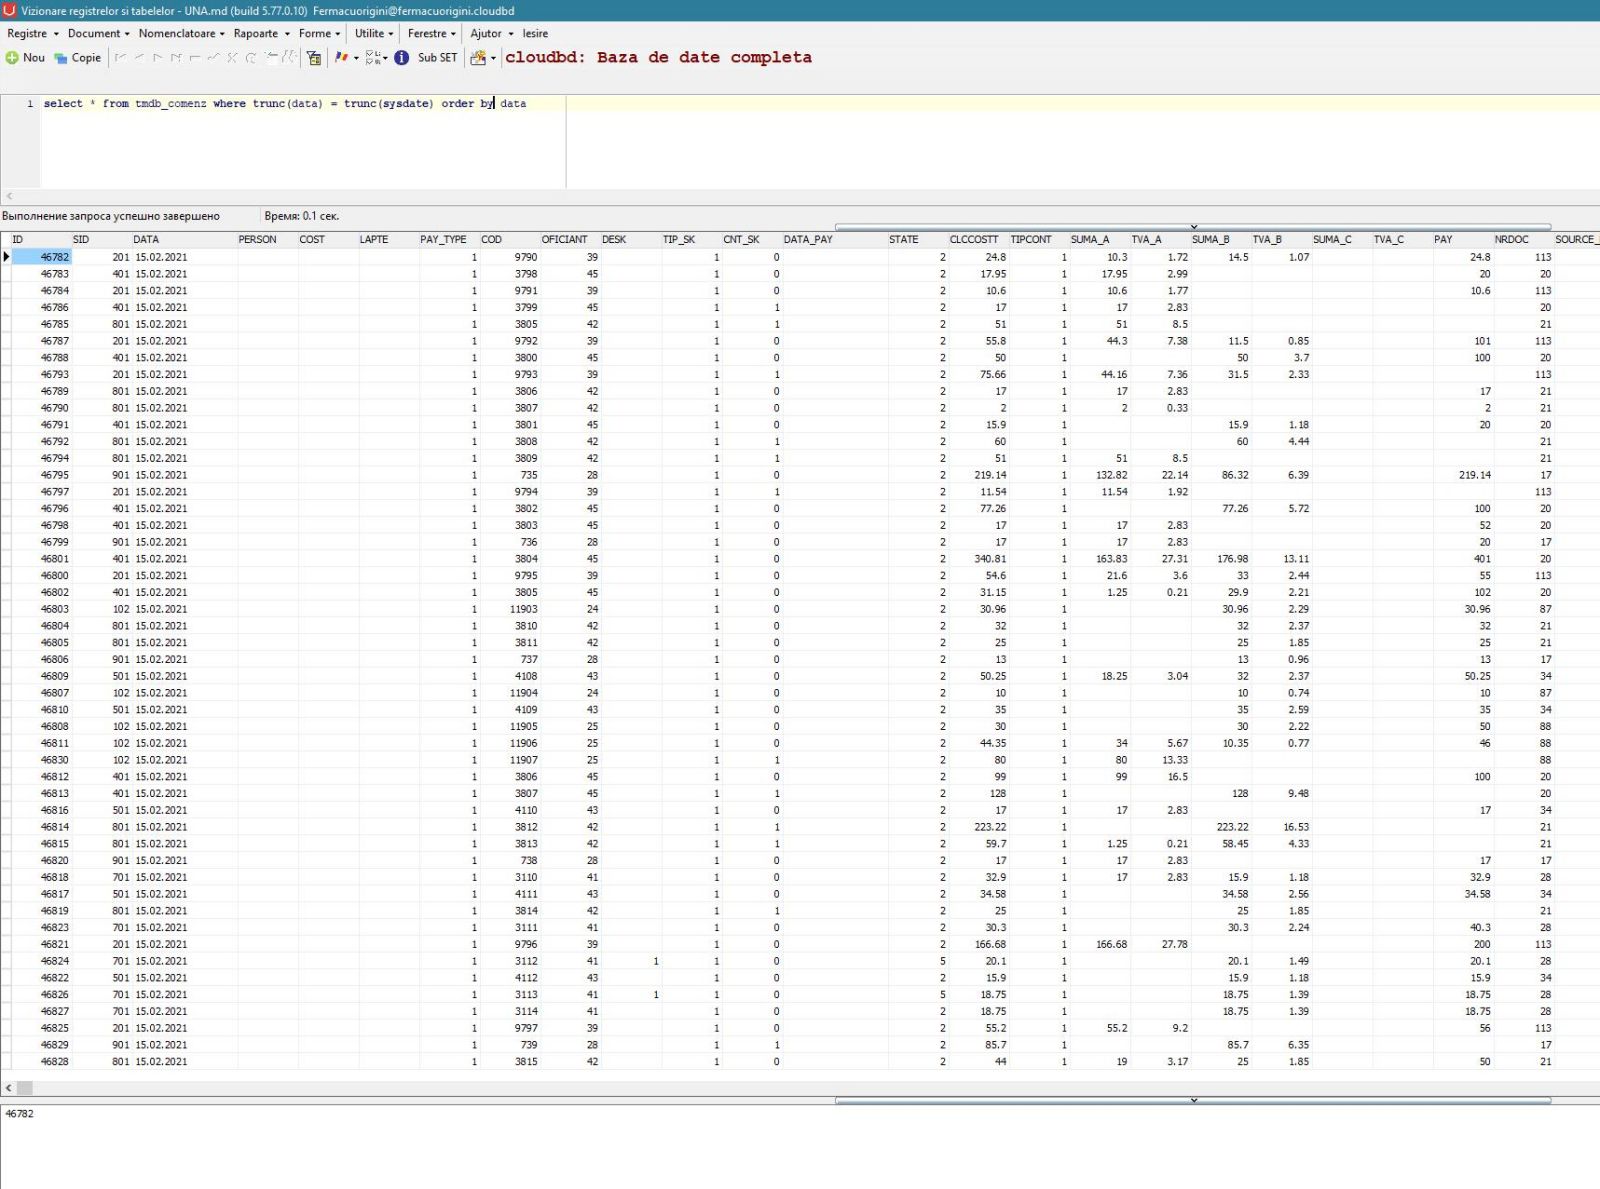Click the COD value 11903
The height and width of the screenshot is (1189, 1600).
523,609
